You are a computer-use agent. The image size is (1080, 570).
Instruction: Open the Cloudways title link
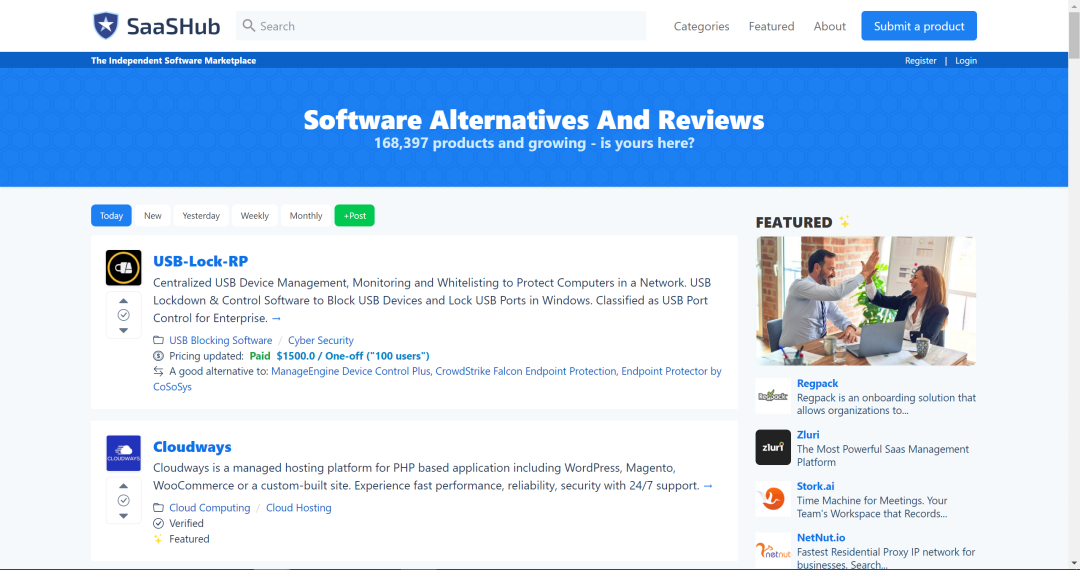192,447
